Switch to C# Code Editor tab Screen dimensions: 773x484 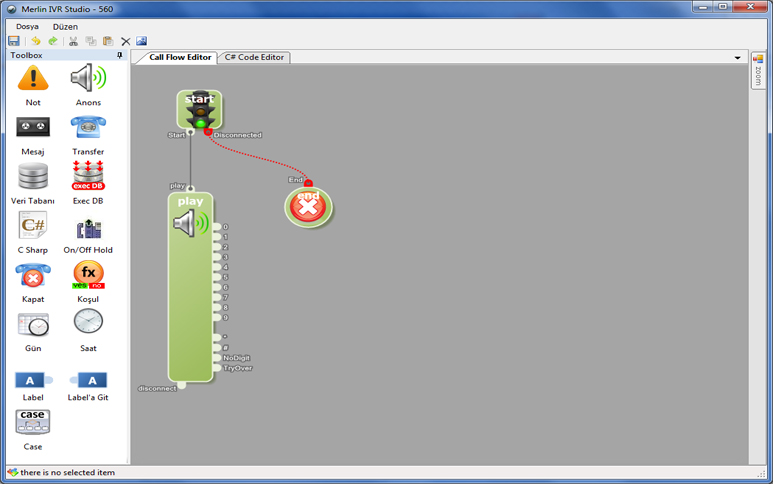254,57
